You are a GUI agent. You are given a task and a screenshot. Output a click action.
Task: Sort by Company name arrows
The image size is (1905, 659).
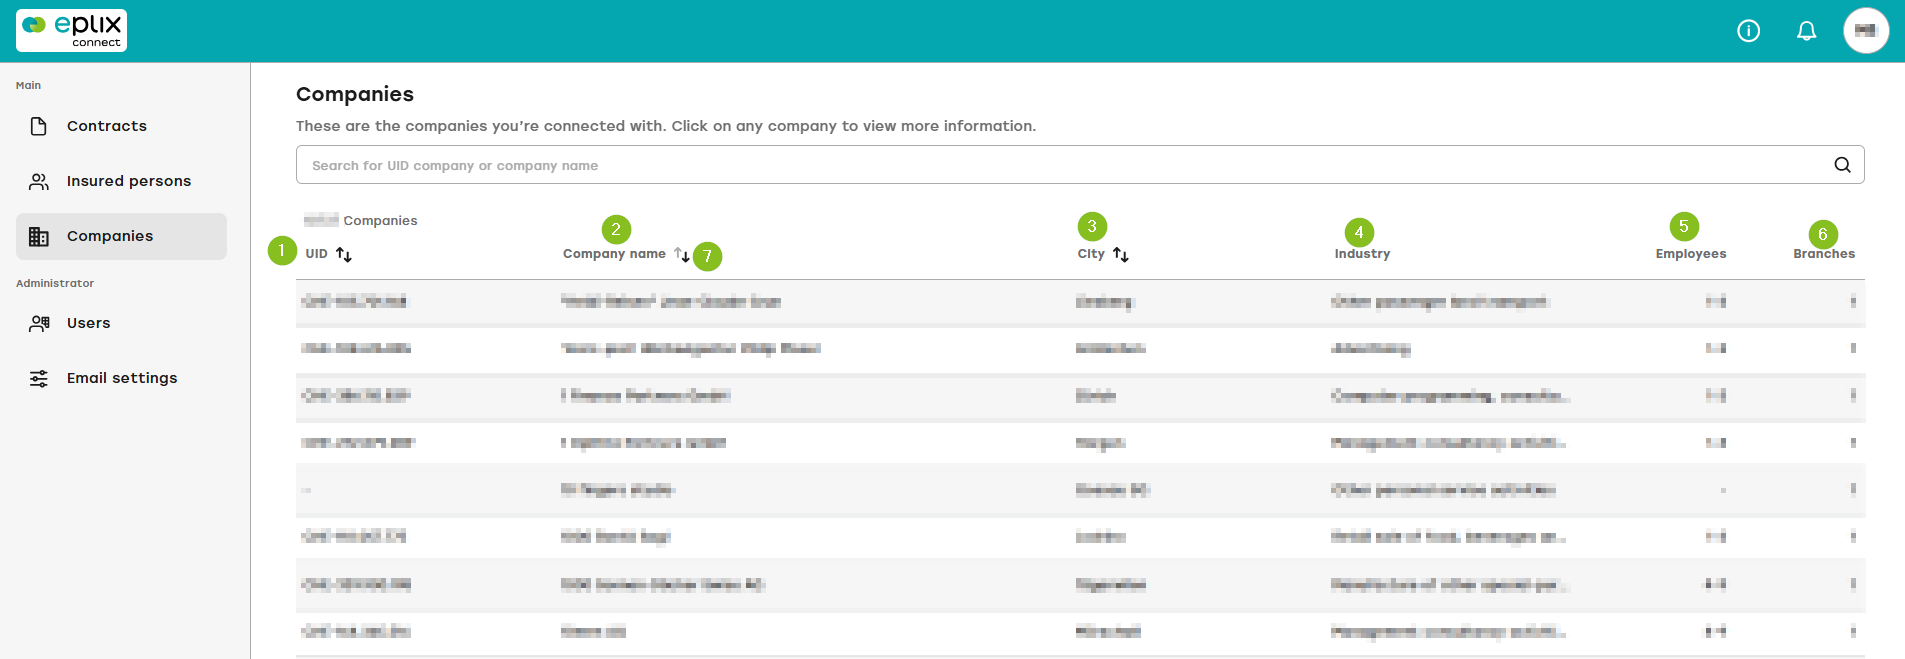click(x=682, y=254)
